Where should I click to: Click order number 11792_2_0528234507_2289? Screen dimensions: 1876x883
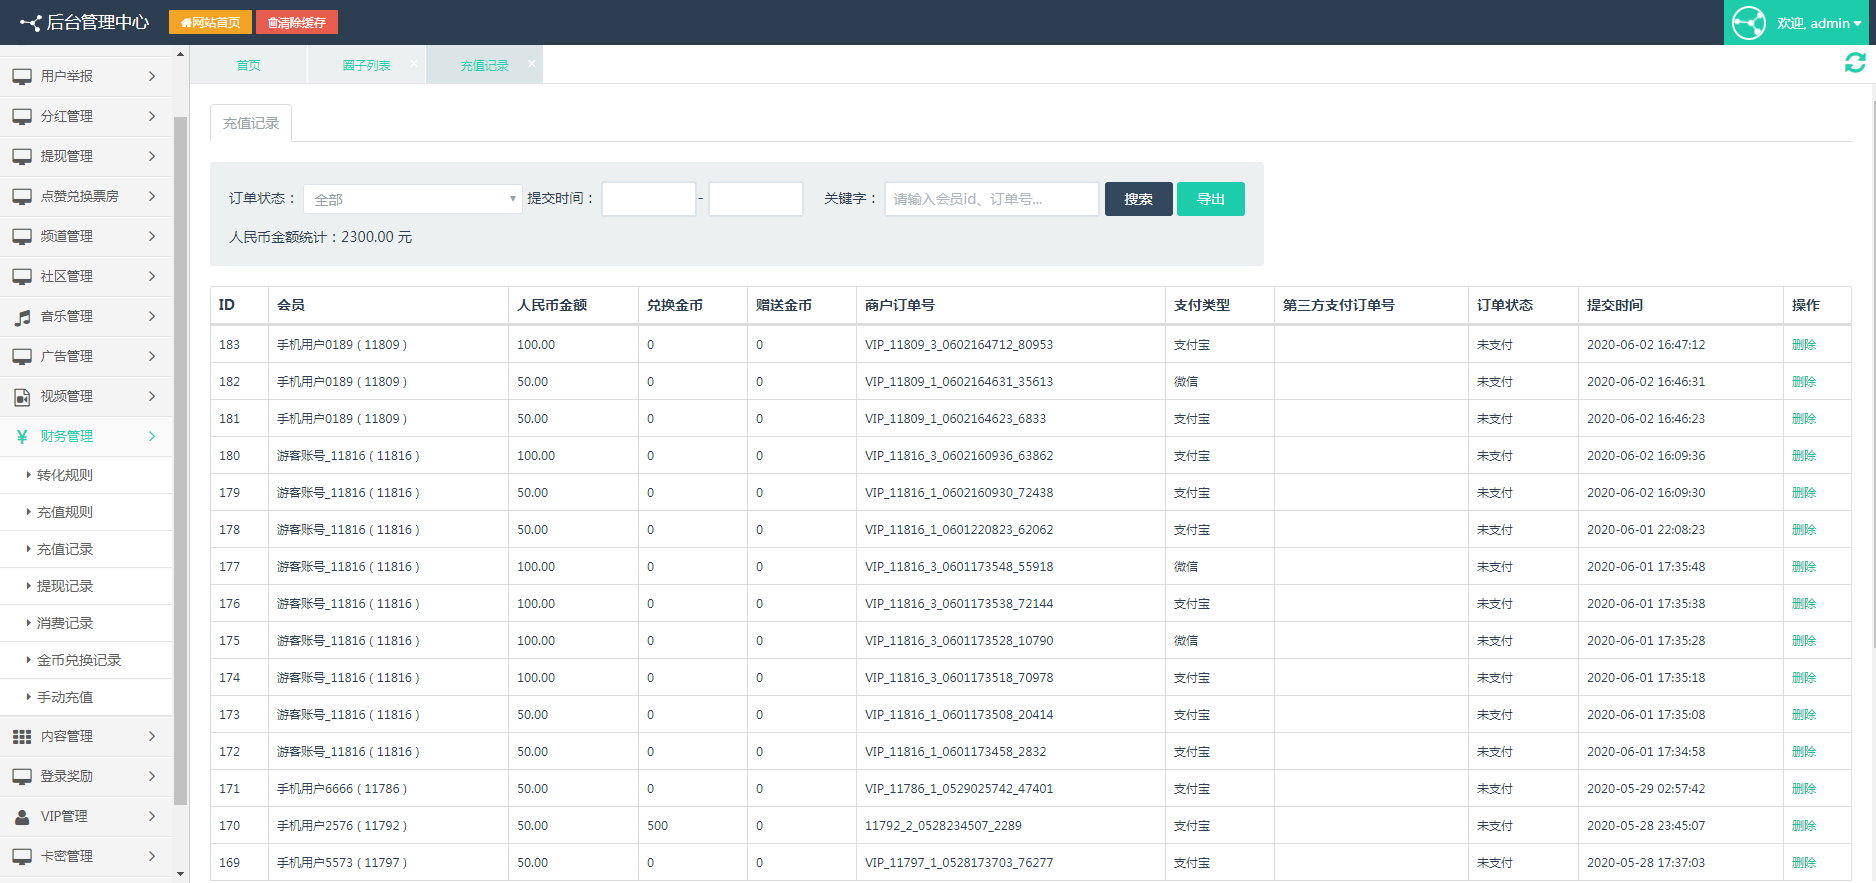pyautogui.click(x=943, y=826)
